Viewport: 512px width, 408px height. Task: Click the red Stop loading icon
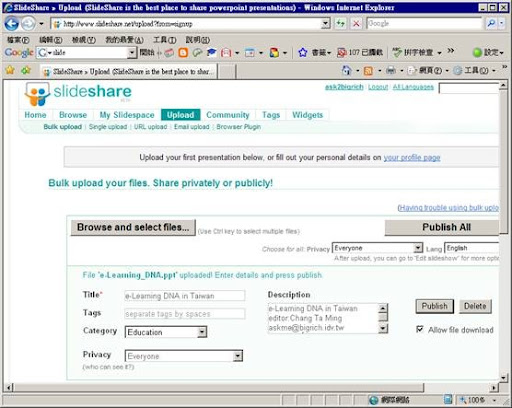tap(356, 23)
